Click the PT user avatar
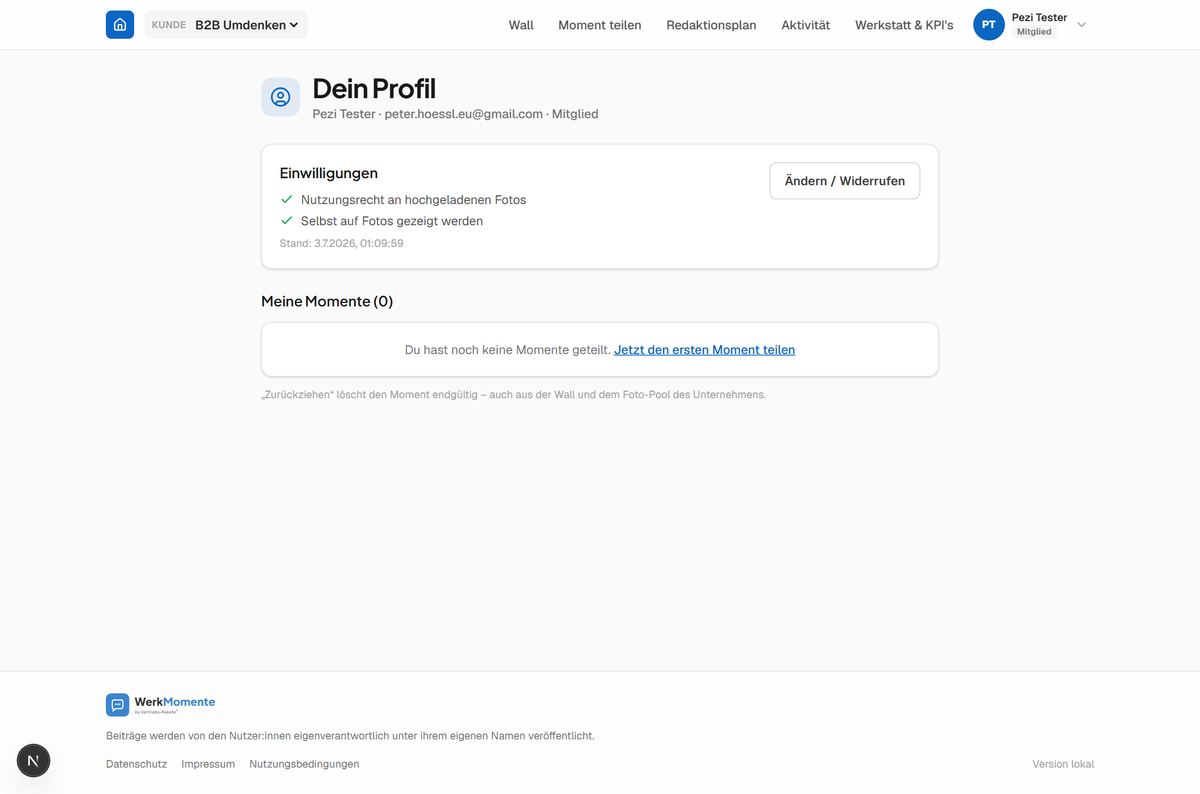Screen dimensions: 1200x794 pyautogui.click(x=989, y=25)
